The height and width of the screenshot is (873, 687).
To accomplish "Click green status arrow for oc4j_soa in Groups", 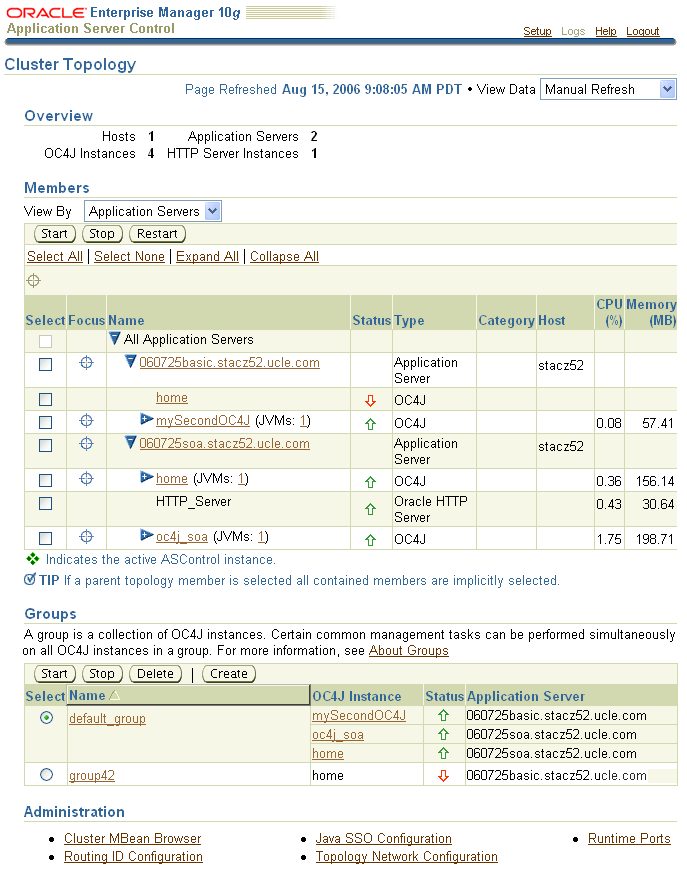I will (x=443, y=734).
